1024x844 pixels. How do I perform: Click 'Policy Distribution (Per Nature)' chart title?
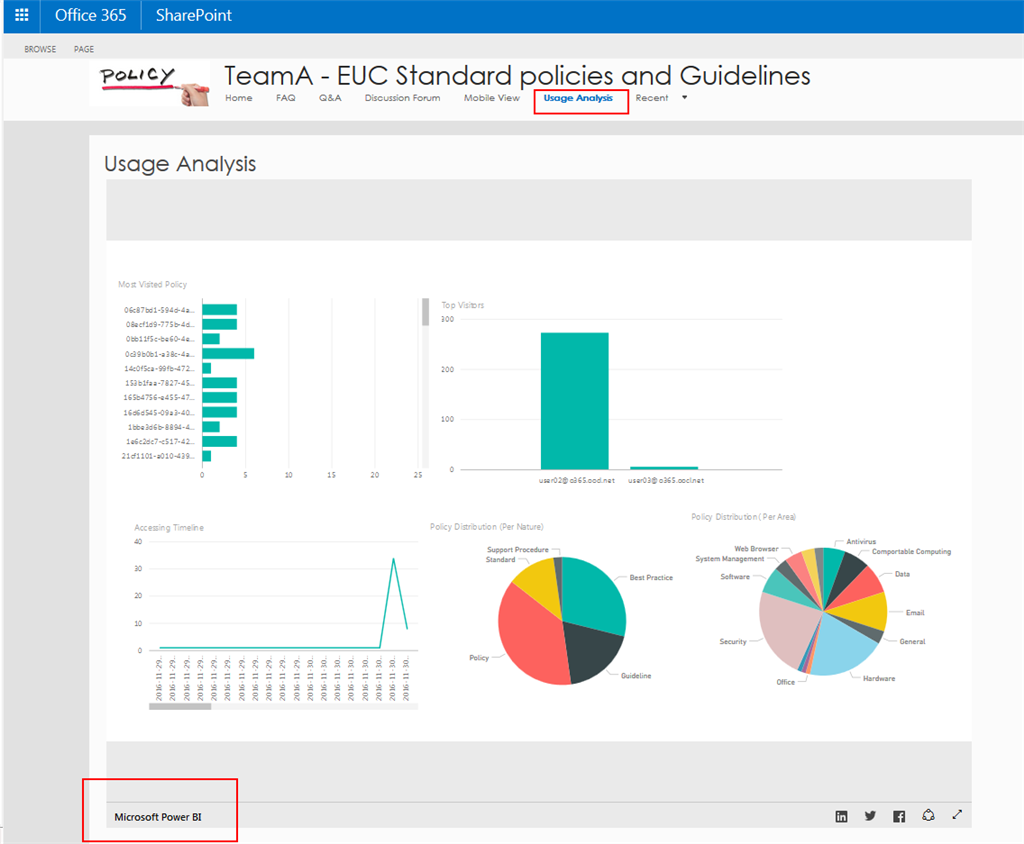coord(486,527)
